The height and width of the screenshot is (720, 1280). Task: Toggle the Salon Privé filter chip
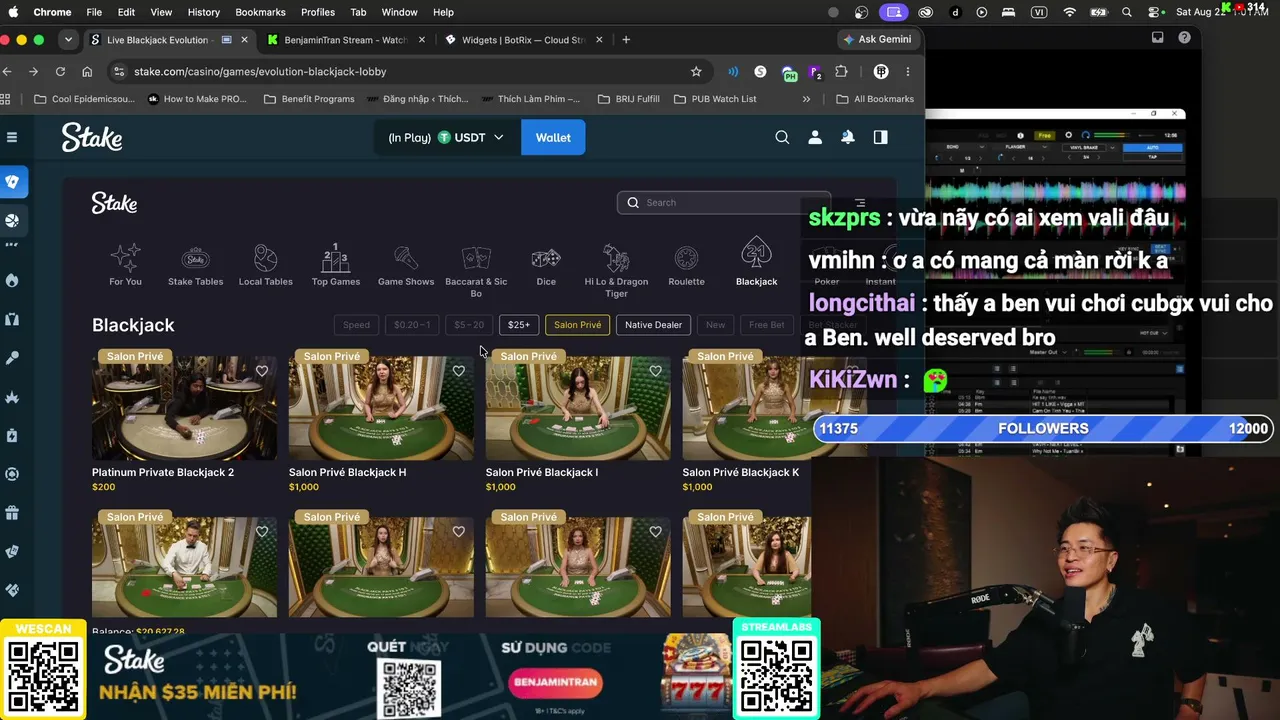click(578, 325)
